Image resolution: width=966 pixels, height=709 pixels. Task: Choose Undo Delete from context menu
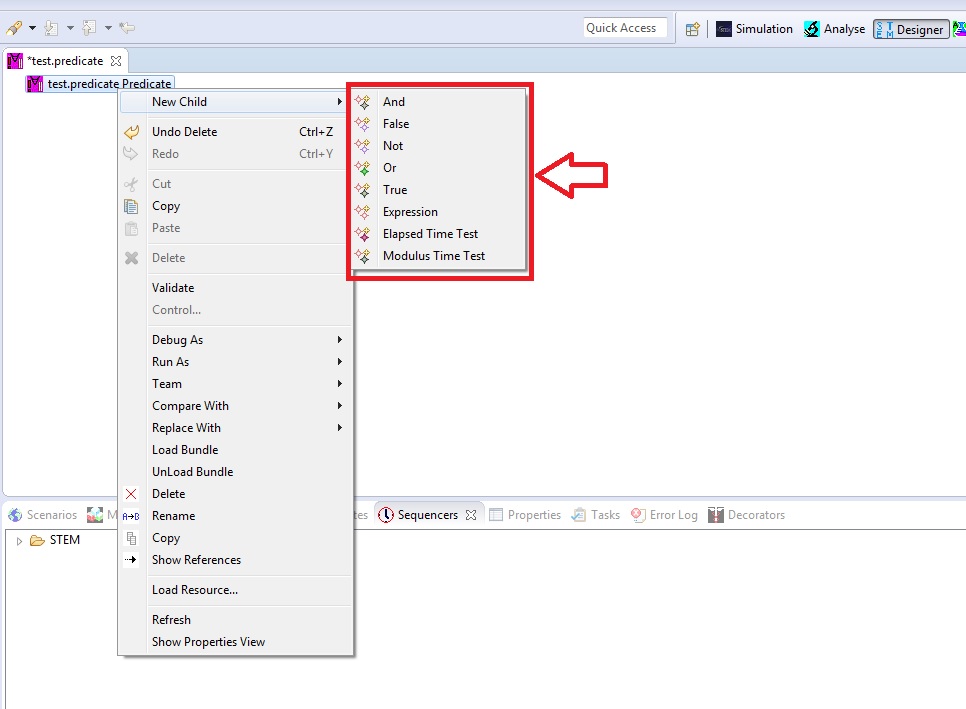tap(236, 132)
